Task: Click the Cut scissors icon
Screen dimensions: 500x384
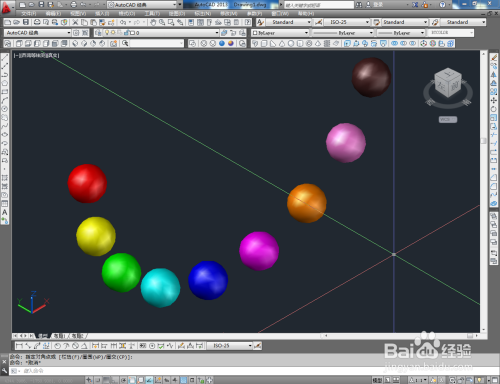Action: (x=75, y=22)
